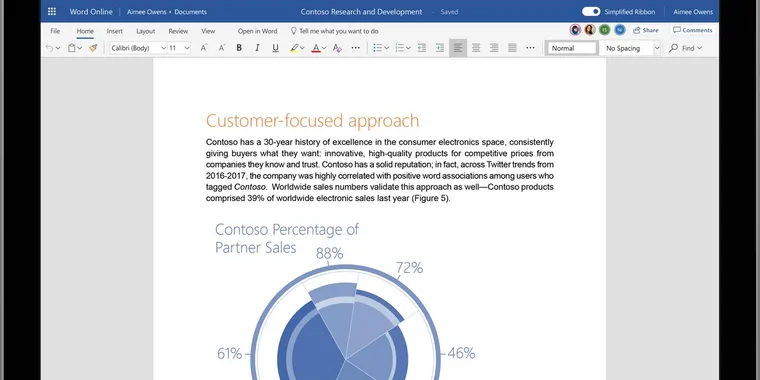Apply the Normal style
Screen dimensions: 760x380
click(572, 48)
